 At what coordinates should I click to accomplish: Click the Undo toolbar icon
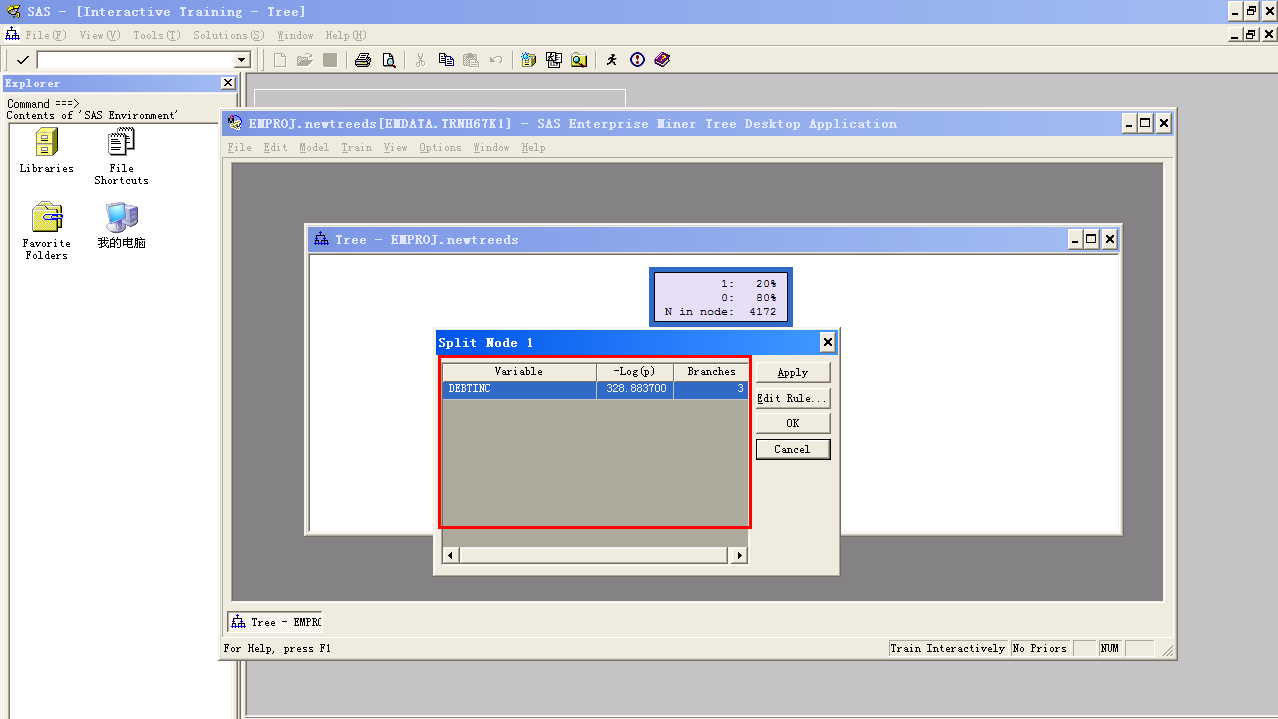[496, 60]
